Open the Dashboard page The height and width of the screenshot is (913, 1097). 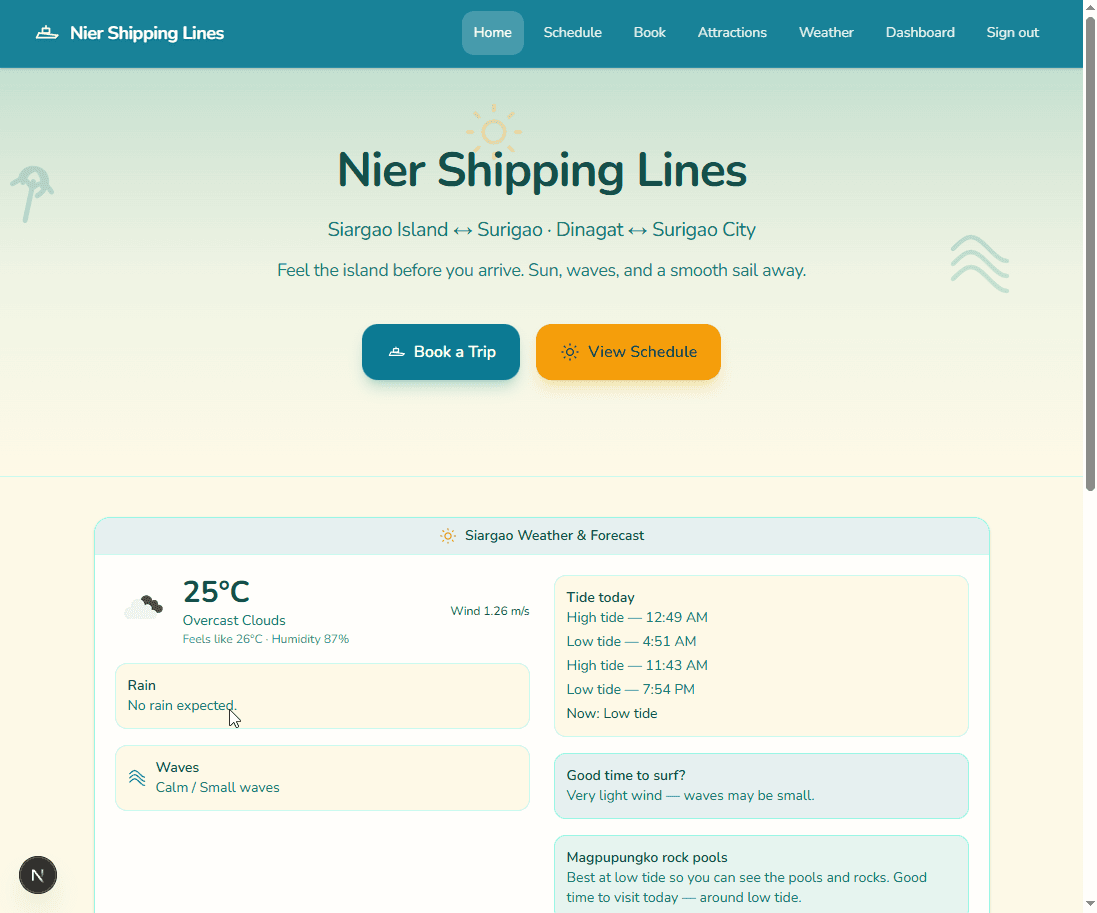coord(920,33)
